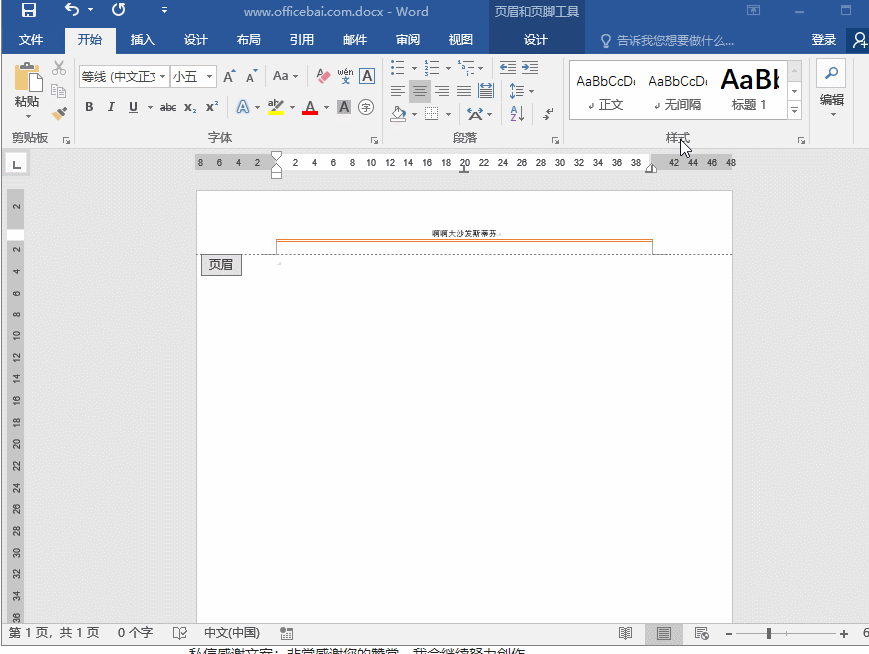
Task: Click the Phonetic Guide wén icon
Action: (345, 76)
